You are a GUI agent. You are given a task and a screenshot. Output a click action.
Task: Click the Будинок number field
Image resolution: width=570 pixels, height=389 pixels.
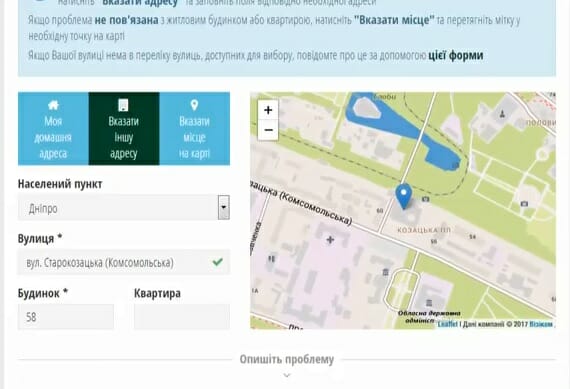(66, 317)
